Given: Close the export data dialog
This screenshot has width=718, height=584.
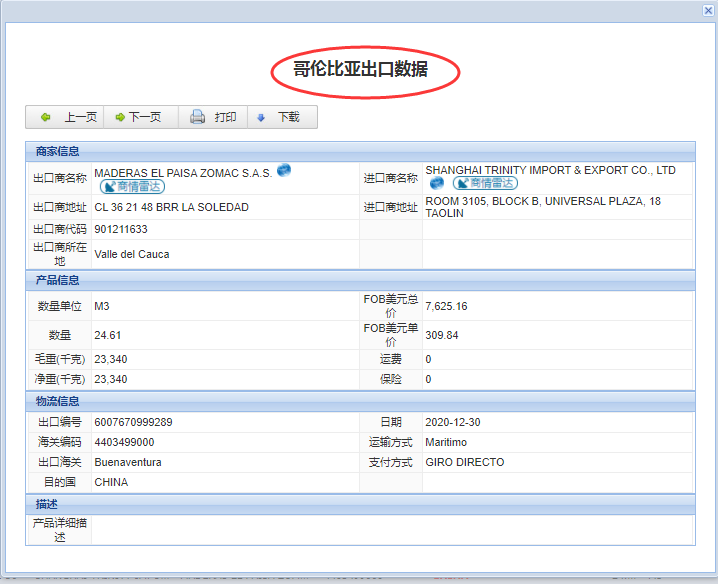Looking at the screenshot, I should click(x=708, y=10).
